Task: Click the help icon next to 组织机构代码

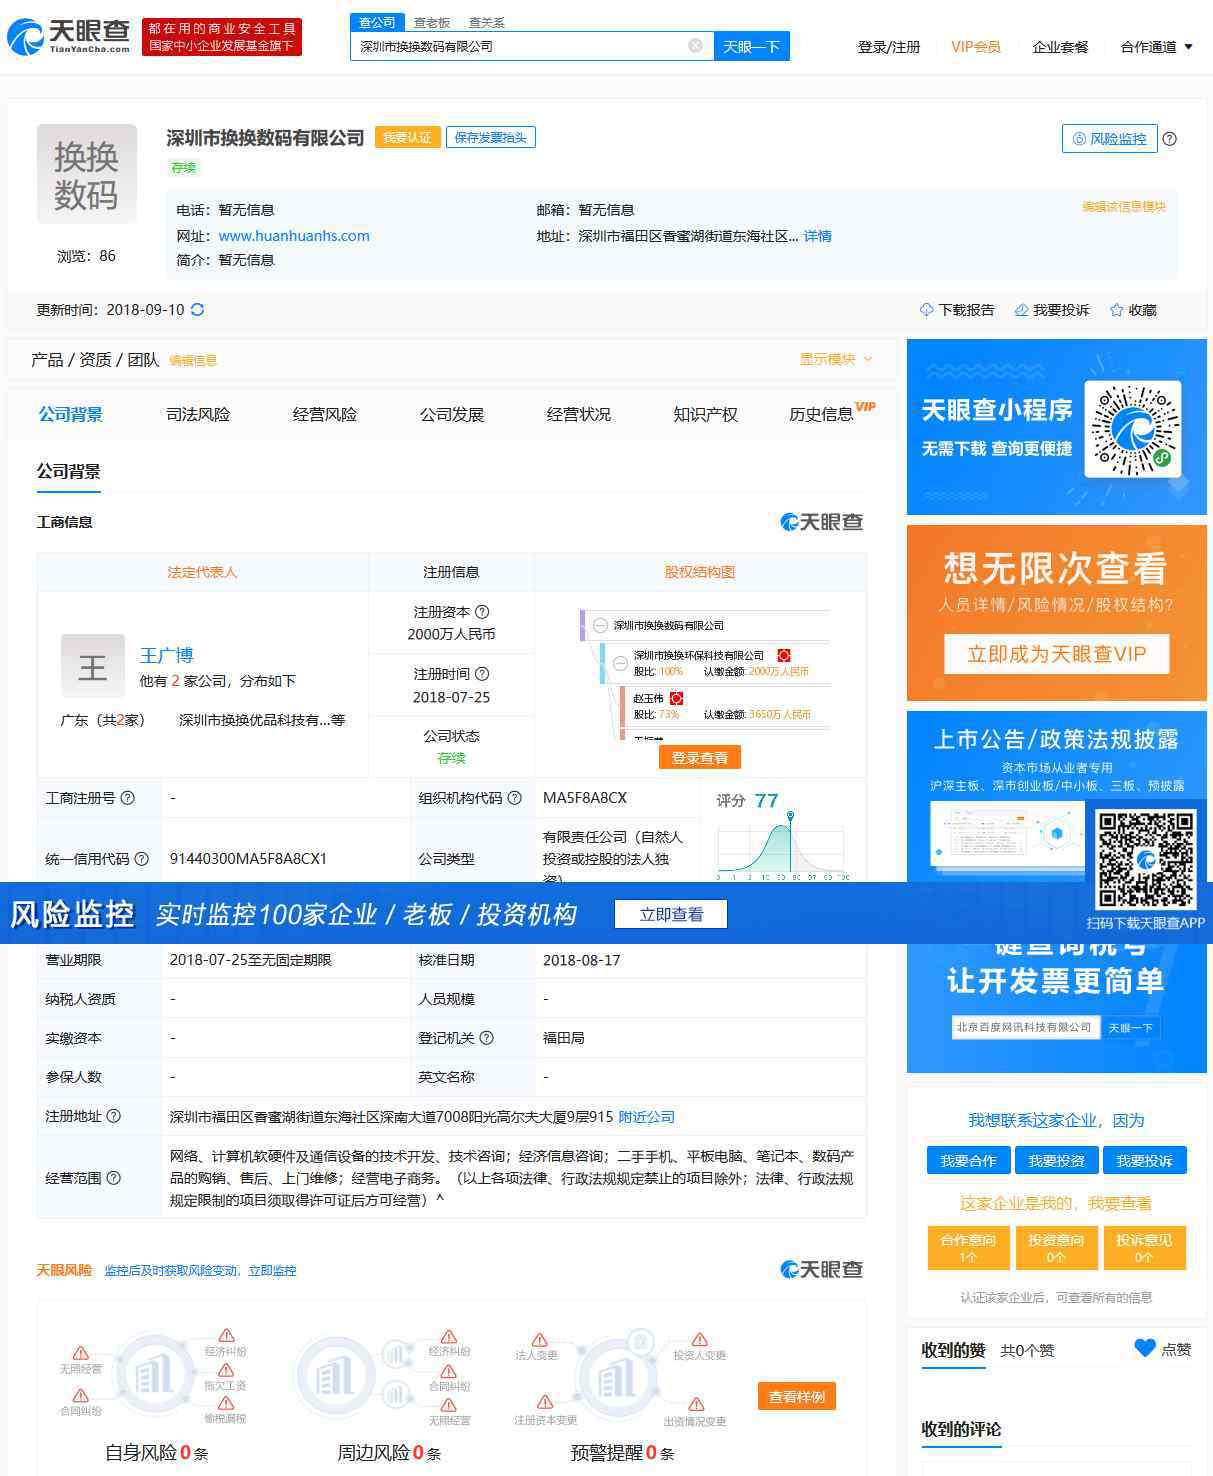Action: (x=515, y=798)
